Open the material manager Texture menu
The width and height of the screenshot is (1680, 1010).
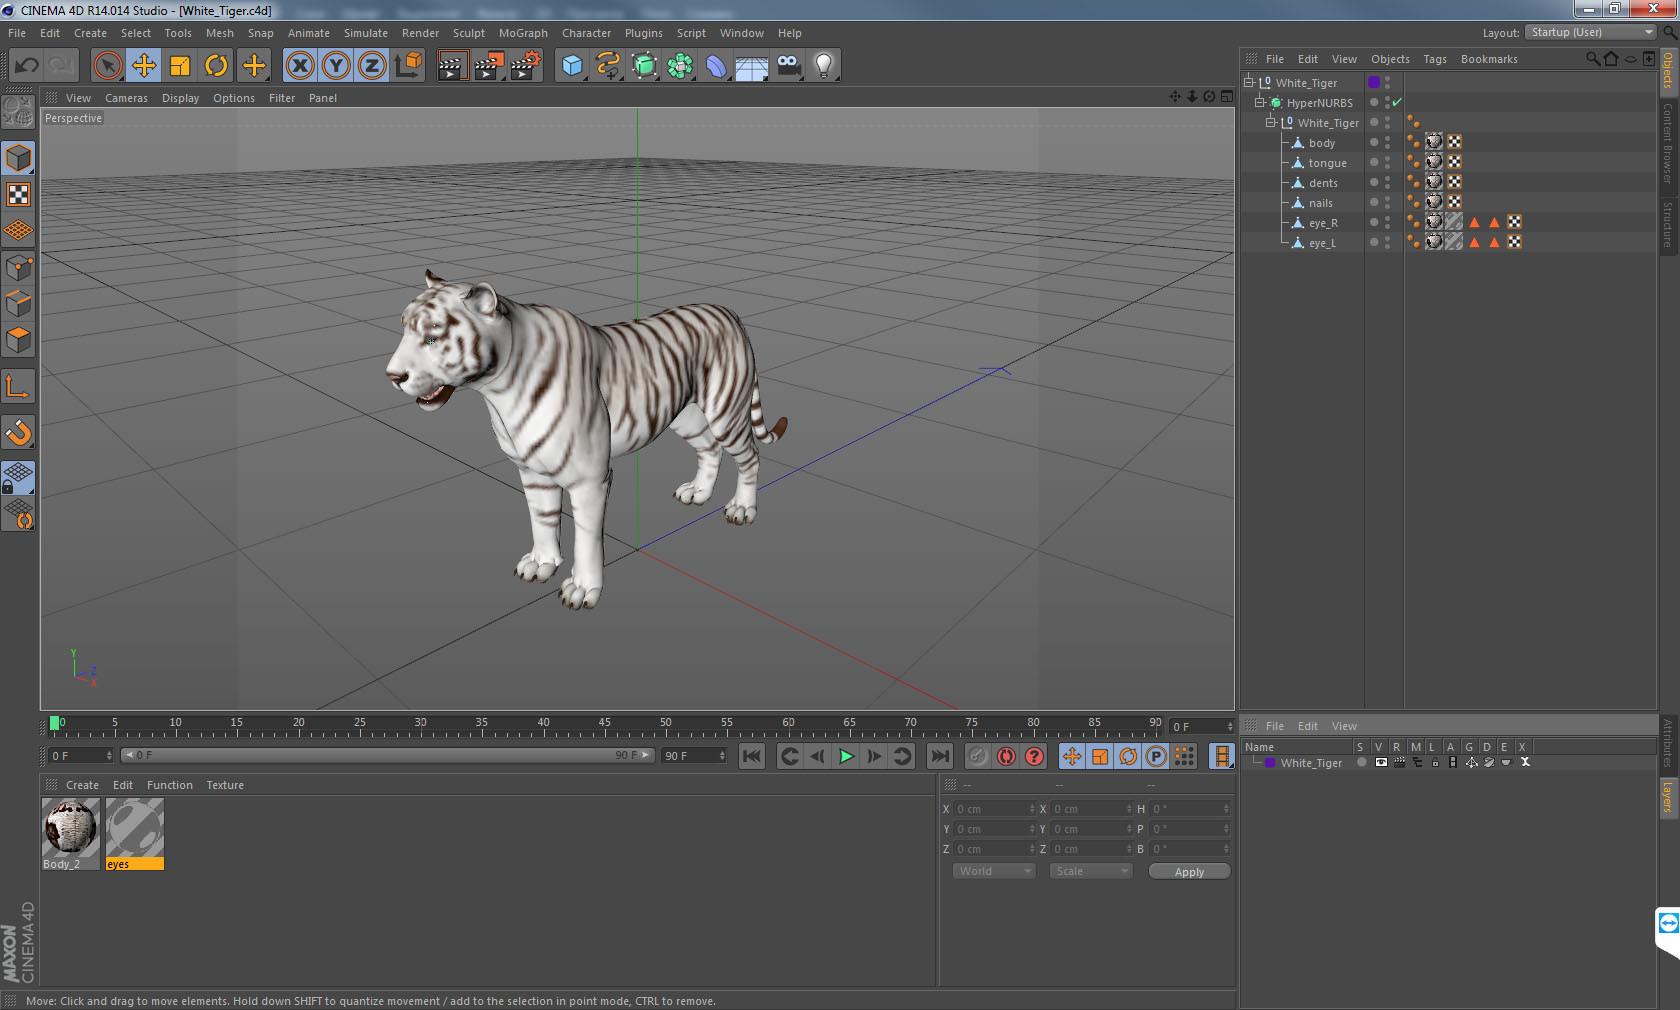point(225,785)
